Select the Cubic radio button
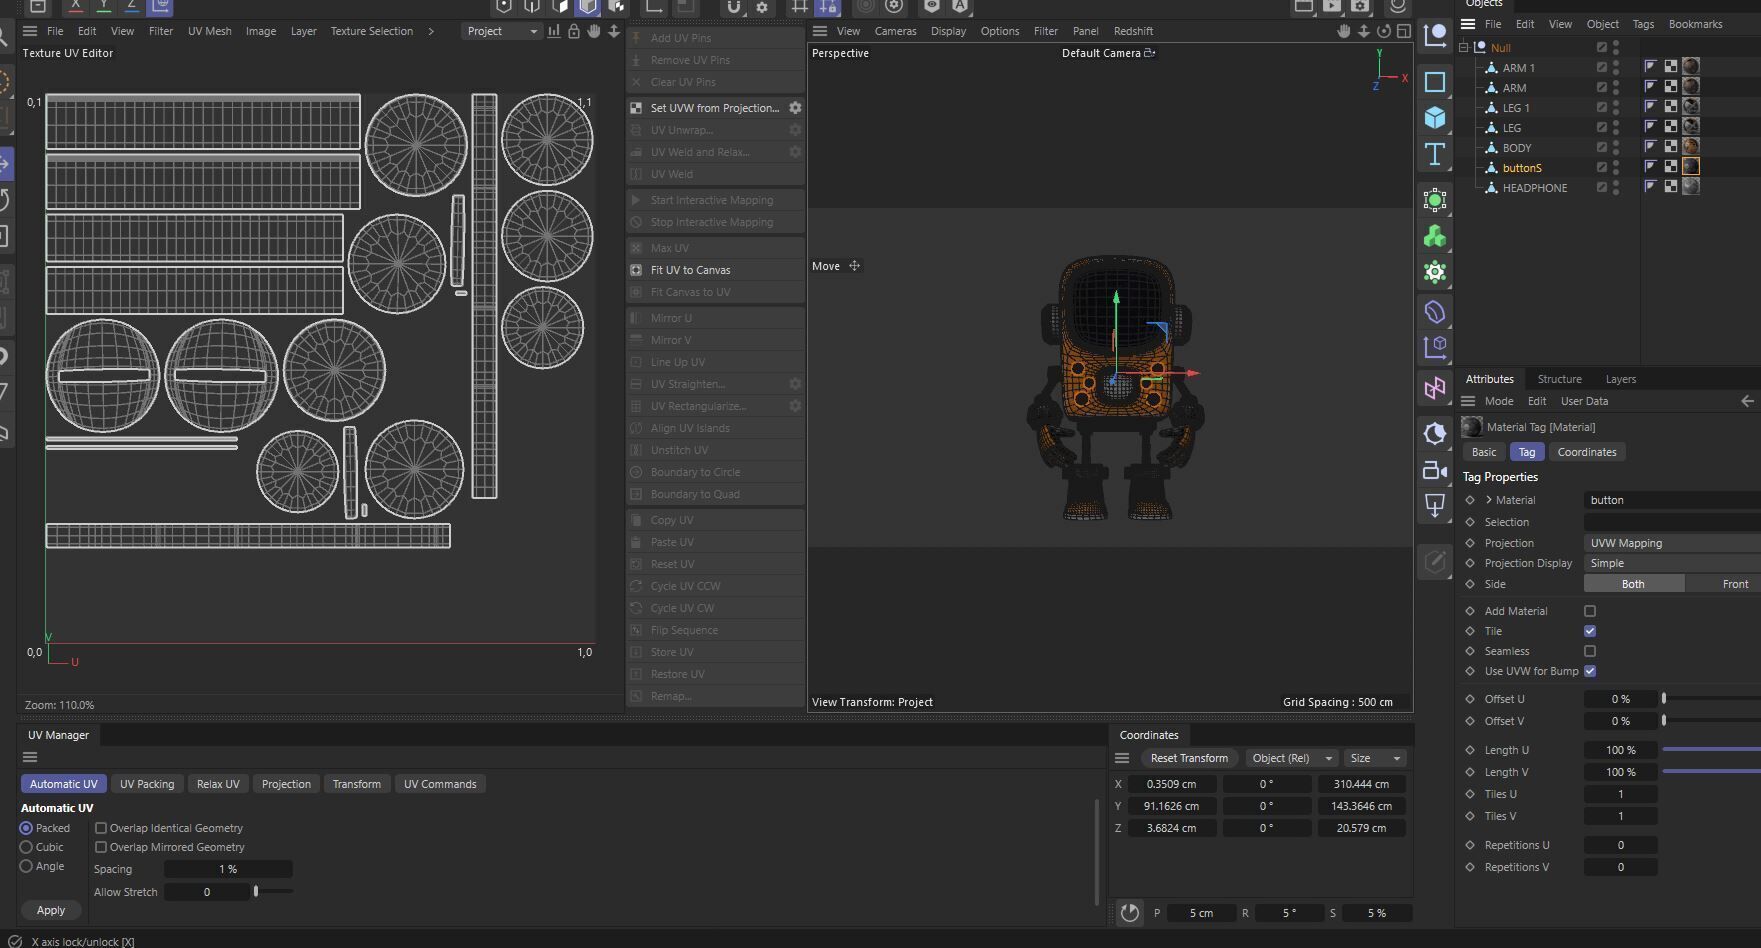The height and width of the screenshot is (948, 1761). (26, 847)
